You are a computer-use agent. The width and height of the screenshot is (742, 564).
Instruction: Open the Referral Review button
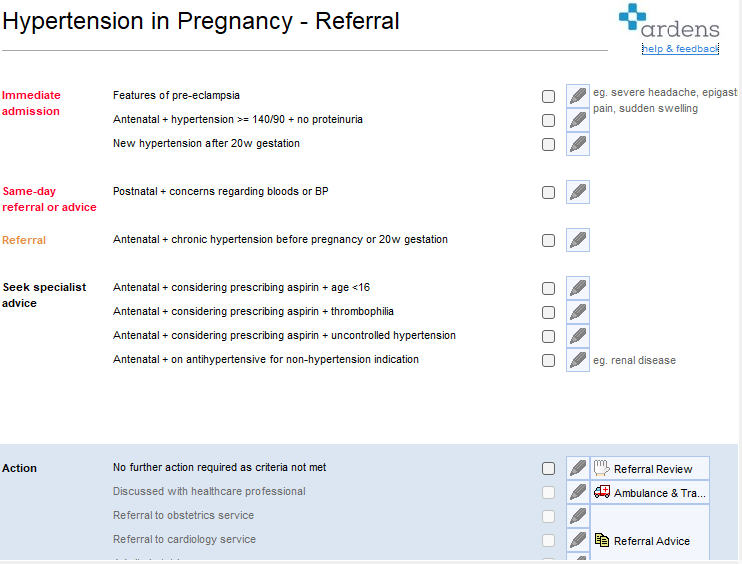[650, 469]
